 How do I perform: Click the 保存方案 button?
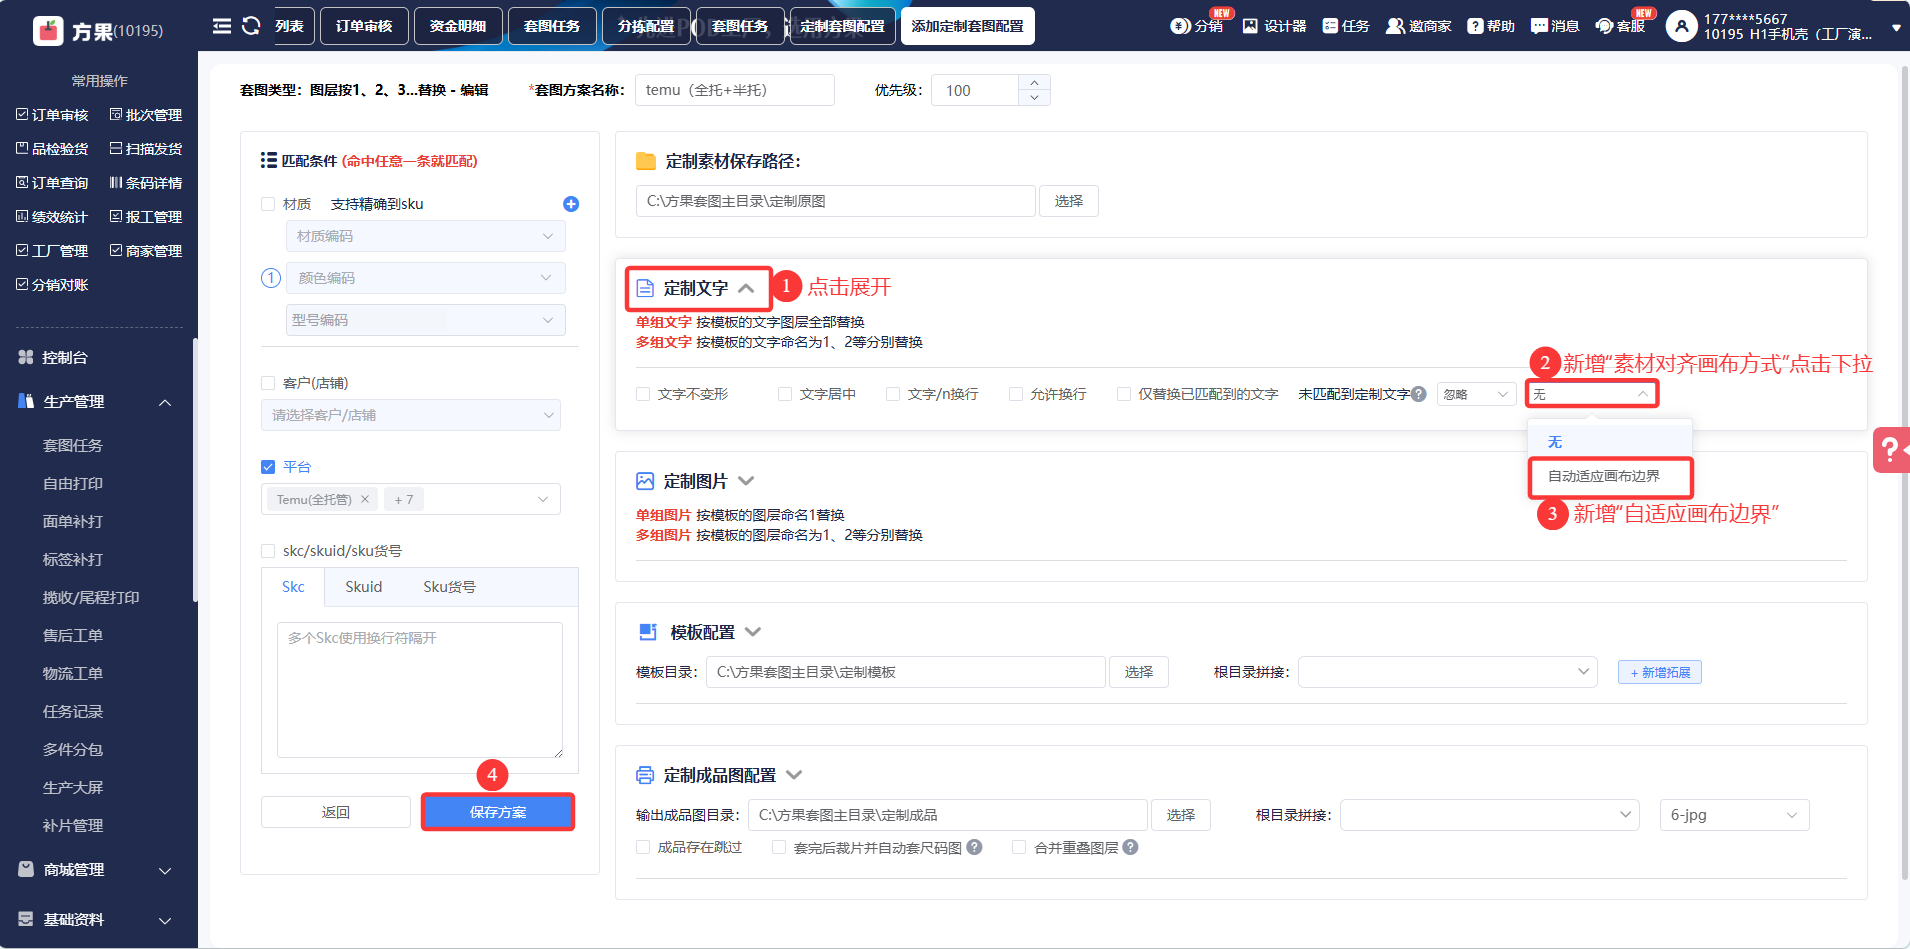click(498, 812)
